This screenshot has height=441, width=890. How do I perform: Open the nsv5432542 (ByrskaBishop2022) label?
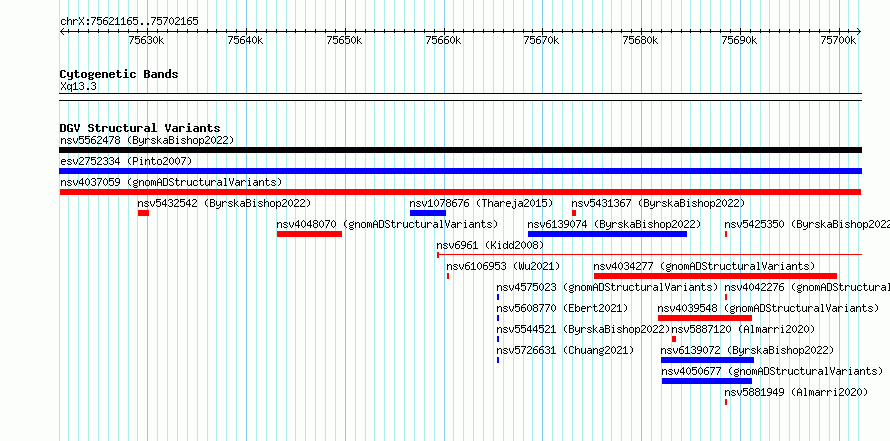click(x=224, y=203)
